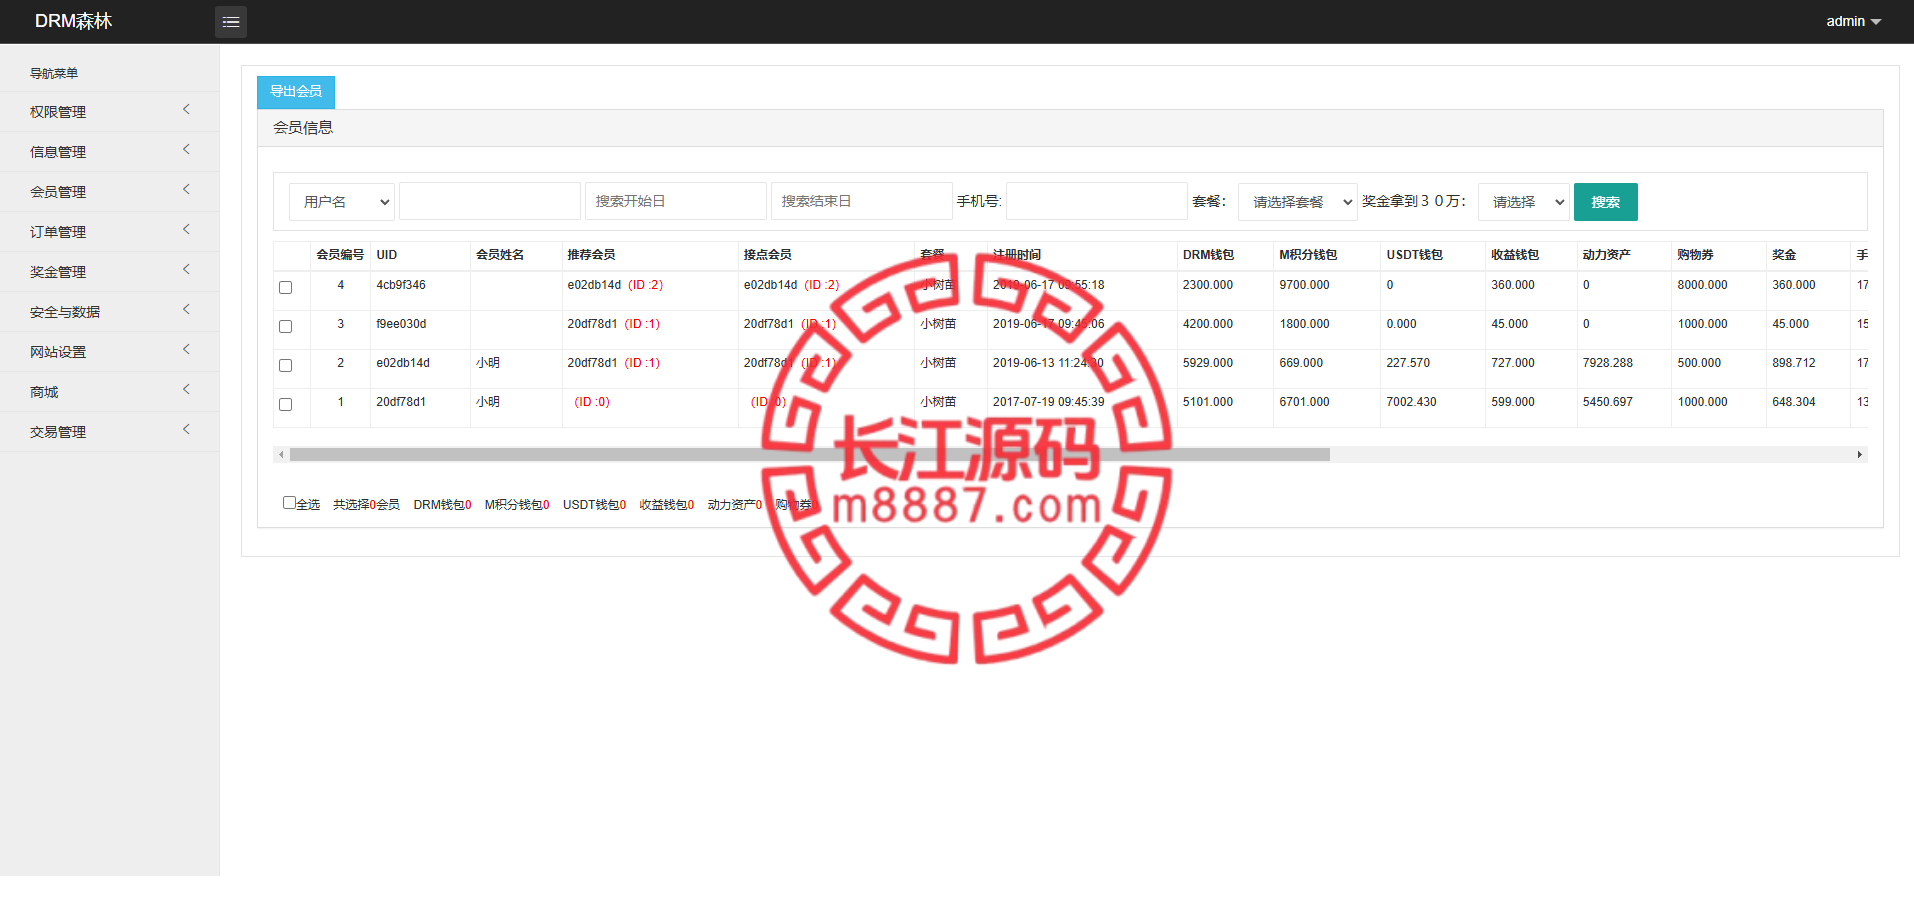1914x915 pixels.
Task: Click the 搜索结束日 end date field
Action: point(862,201)
